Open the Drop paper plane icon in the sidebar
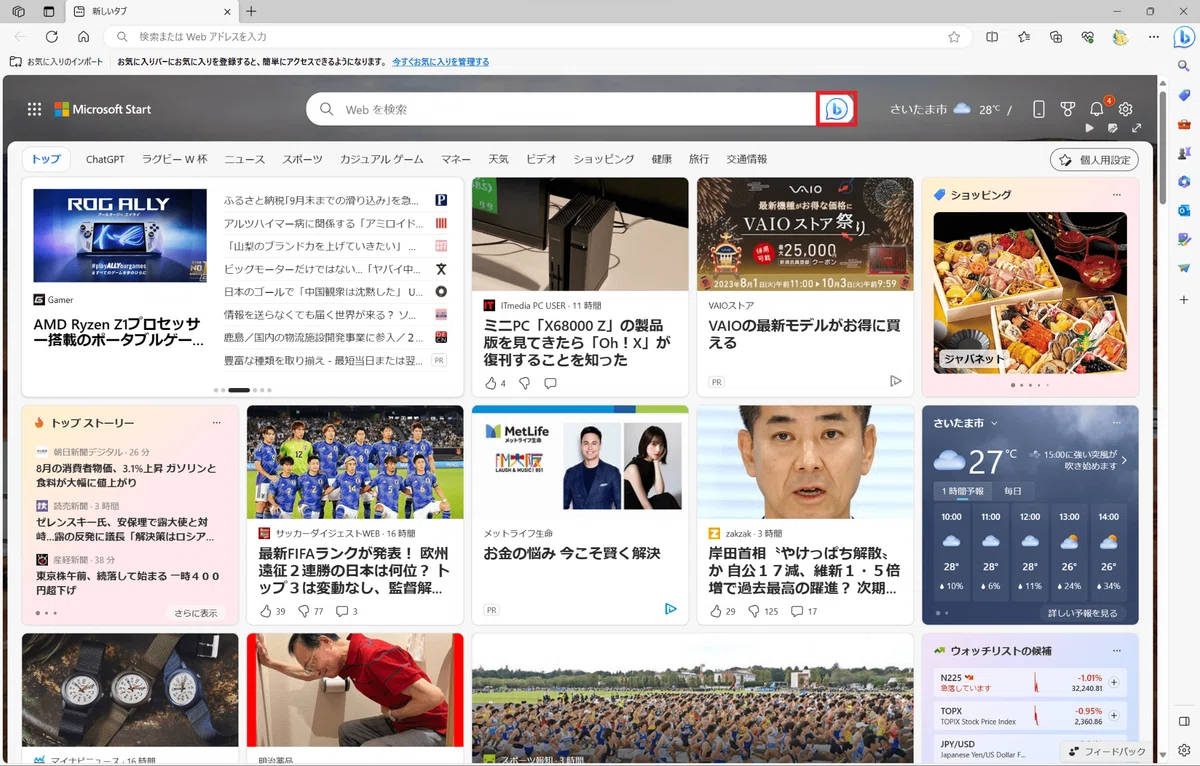This screenshot has height=766, width=1200. tap(1184, 269)
